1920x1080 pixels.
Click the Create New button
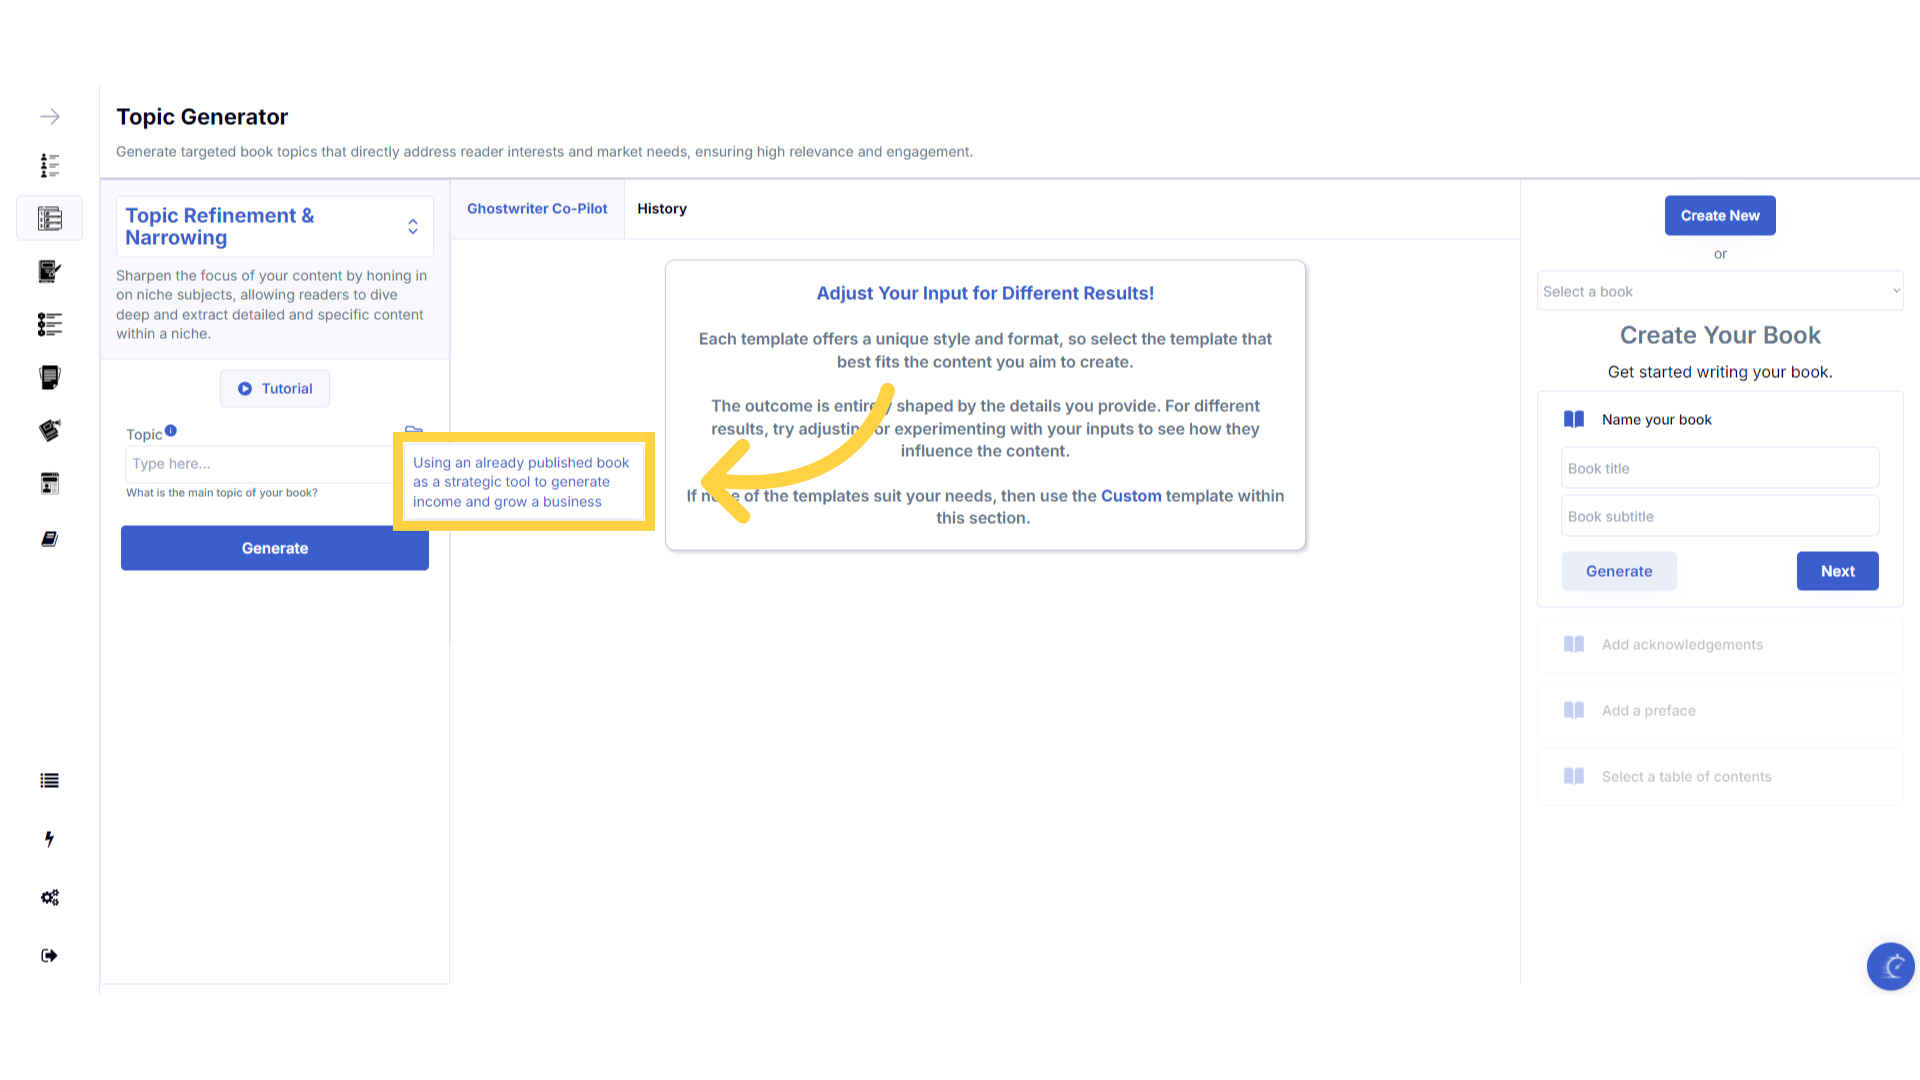(x=1720, y=216)
